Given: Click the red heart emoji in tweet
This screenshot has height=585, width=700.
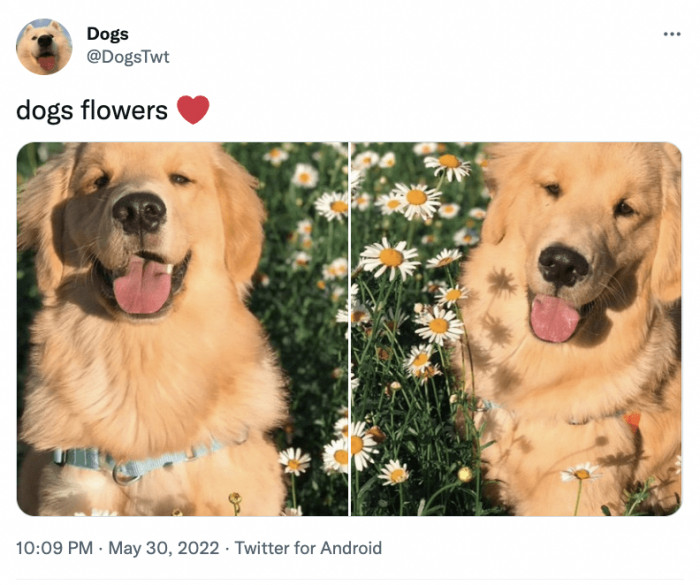Looking at the screenshot, I should pos(193,109).
